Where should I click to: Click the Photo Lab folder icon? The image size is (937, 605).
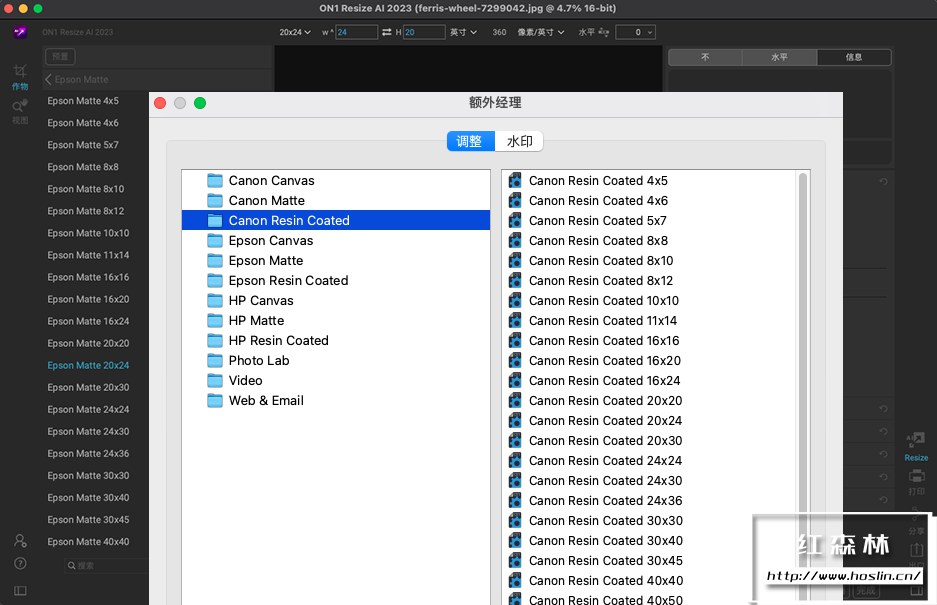pos(215,360)
